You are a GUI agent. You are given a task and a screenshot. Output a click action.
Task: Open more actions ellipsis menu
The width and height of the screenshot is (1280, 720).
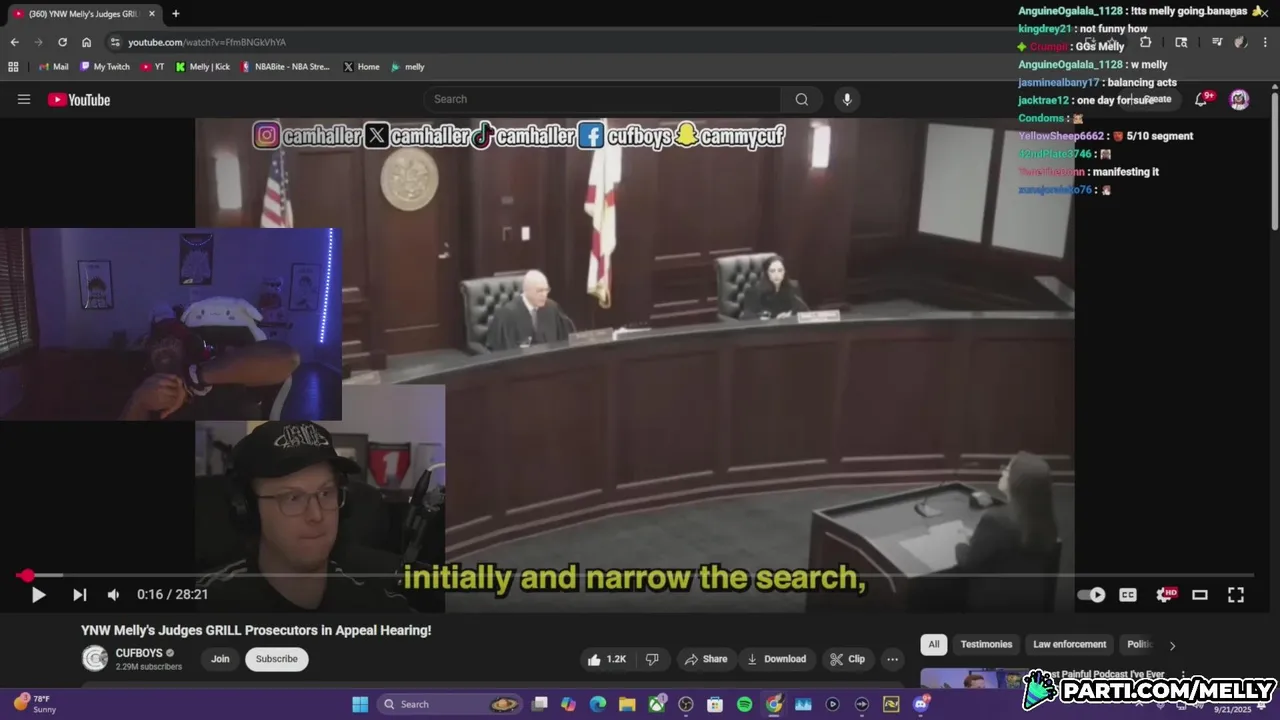(x=892, y=659)
